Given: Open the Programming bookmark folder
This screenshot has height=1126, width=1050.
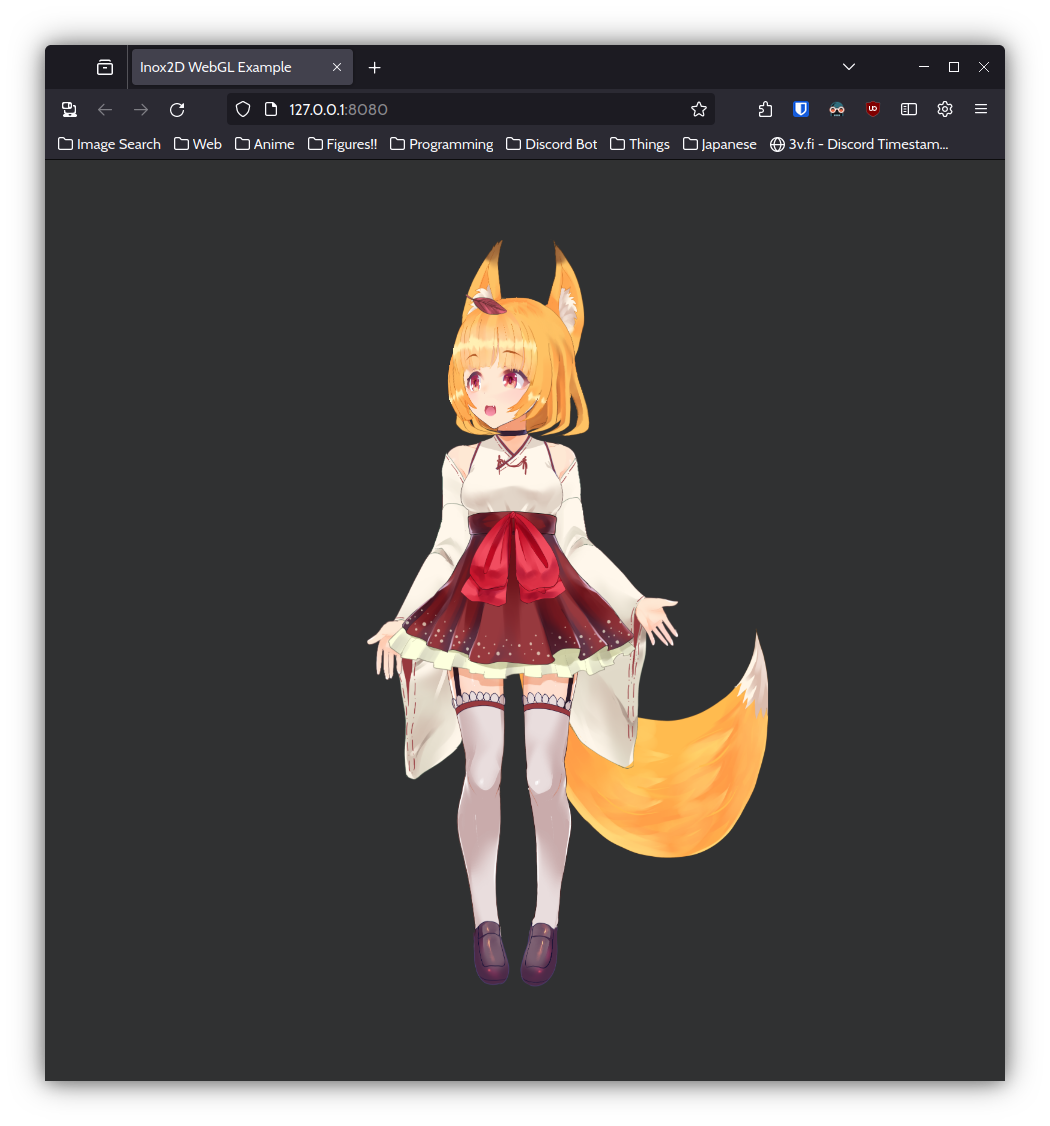Looking at the screenshot, I should (x=442, y=144).
